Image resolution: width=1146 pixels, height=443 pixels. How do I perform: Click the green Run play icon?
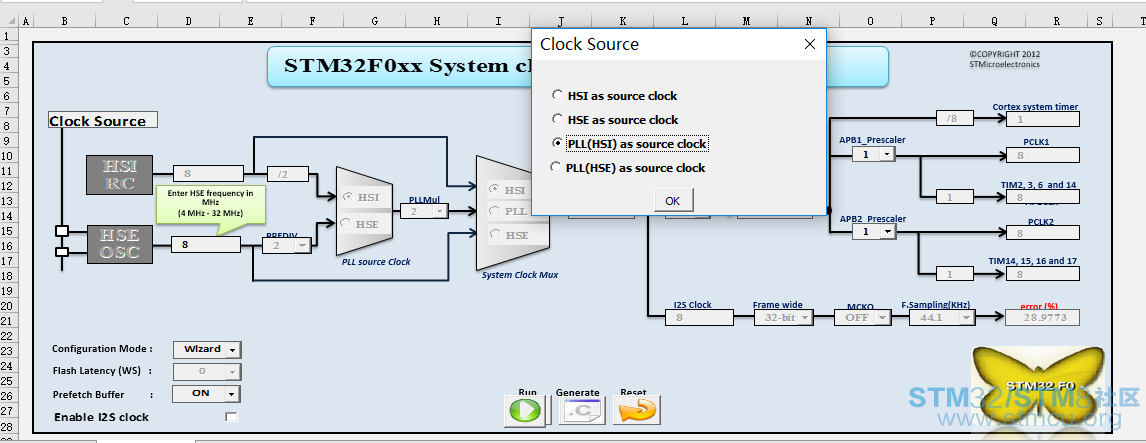523,411
